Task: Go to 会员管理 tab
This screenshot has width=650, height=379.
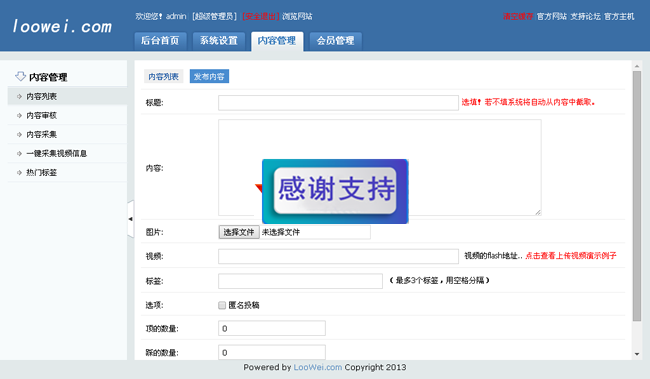Action: pyautogui.click(x=336, y=41)
